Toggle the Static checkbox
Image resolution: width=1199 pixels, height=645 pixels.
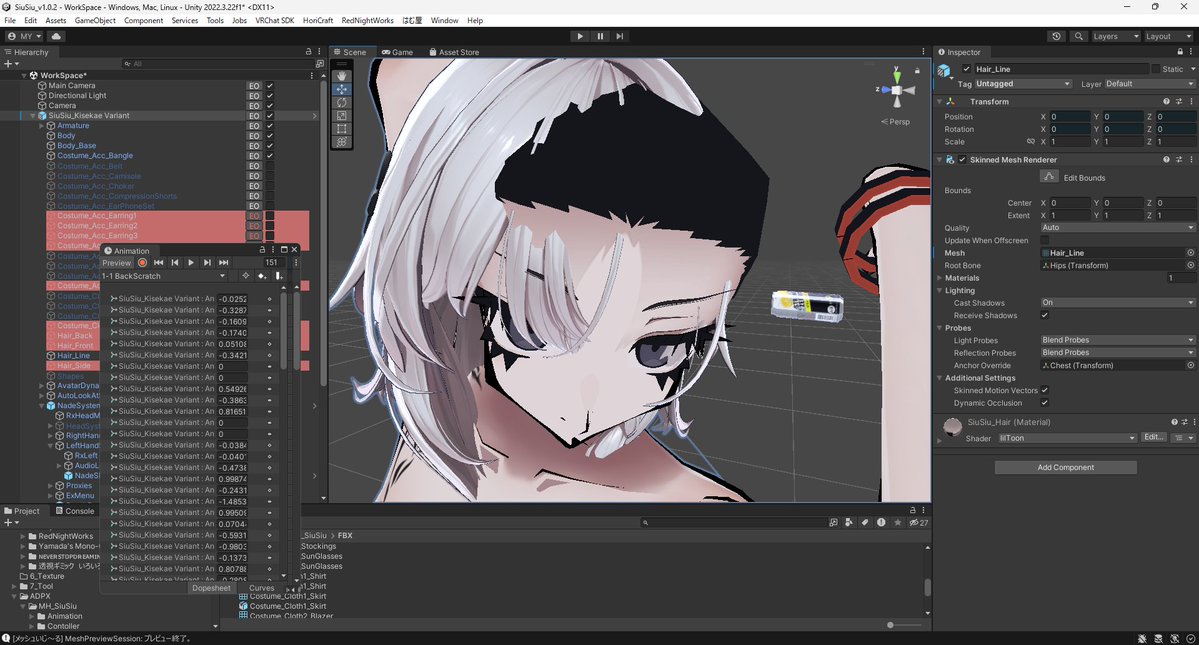(1155, 69)
